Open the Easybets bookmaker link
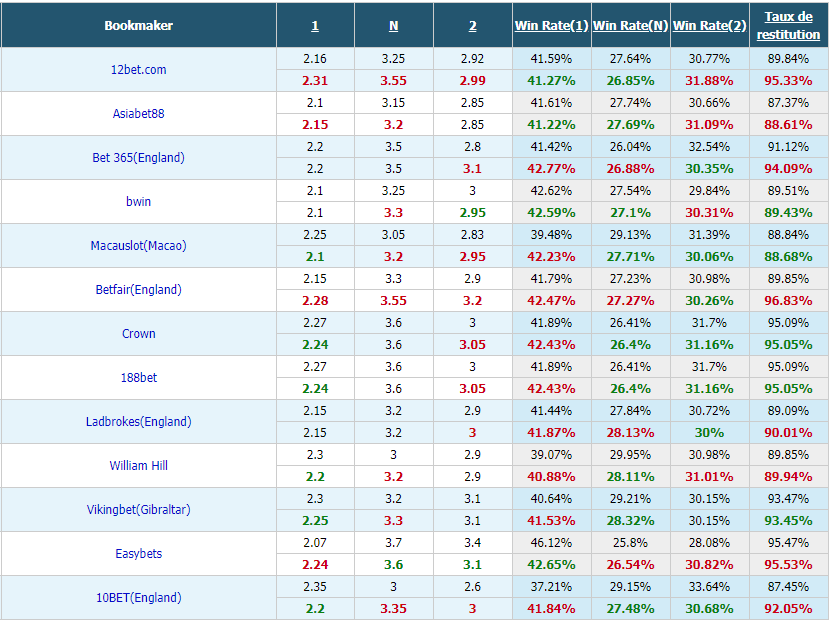The width and height of the screenshot is (830, 620). [x=139, y=553]
